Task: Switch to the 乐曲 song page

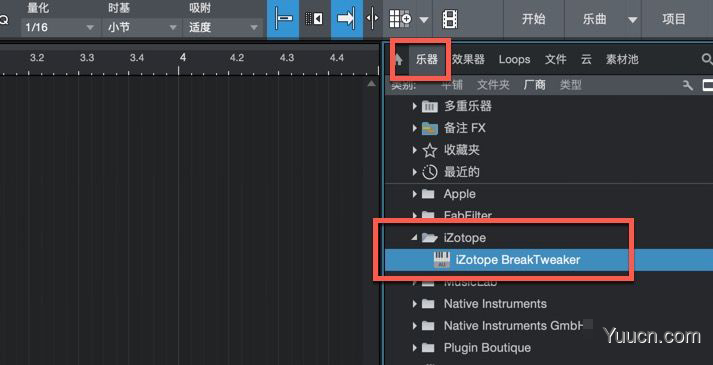Action: click(x=594, y=19)
